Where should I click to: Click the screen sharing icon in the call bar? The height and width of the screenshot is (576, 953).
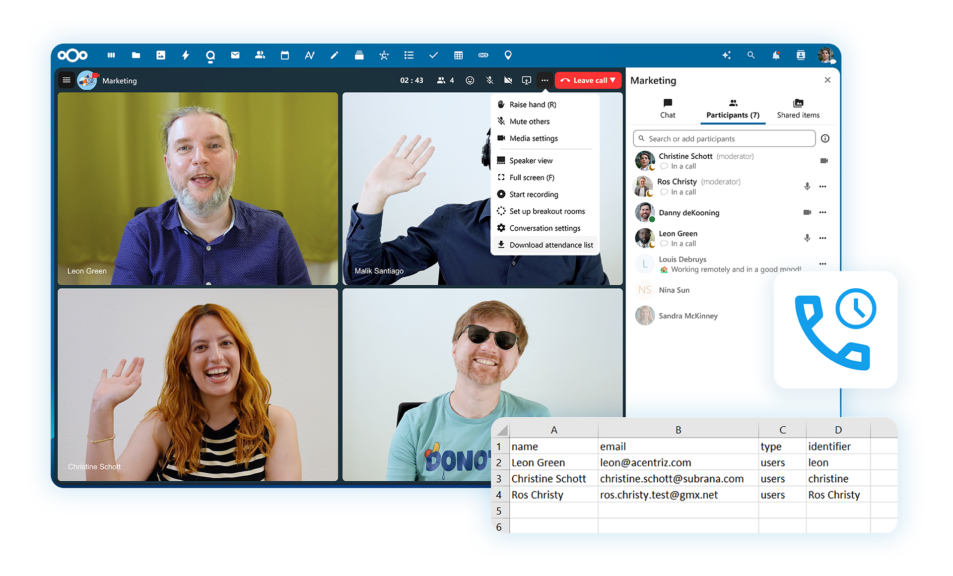coord(526,80)
